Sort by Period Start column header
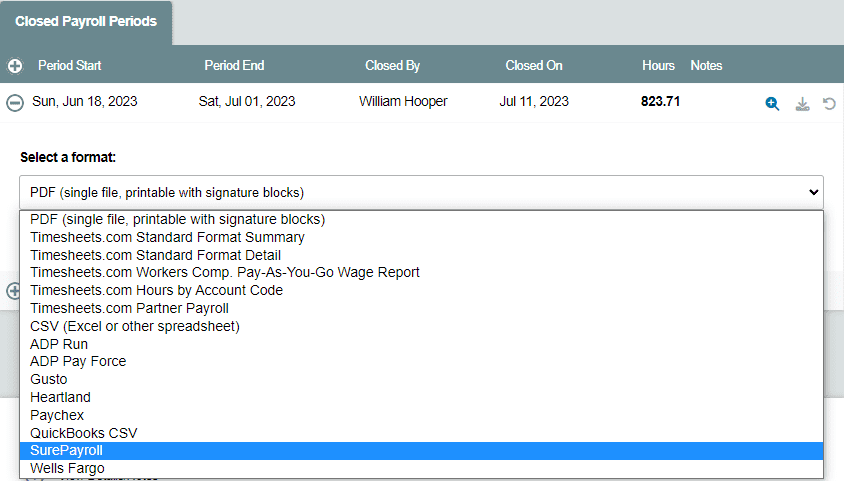This screenshot has width=844, height=481. click(69, 66)
